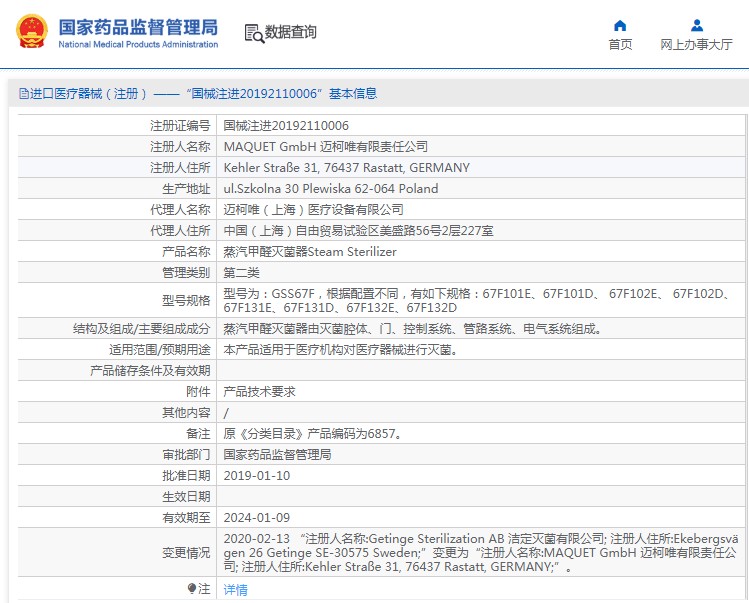This screenshot has width=749, height=603.
Task: Select the agent address 美盛路56号 cell
Action: (x=481, y=231)
